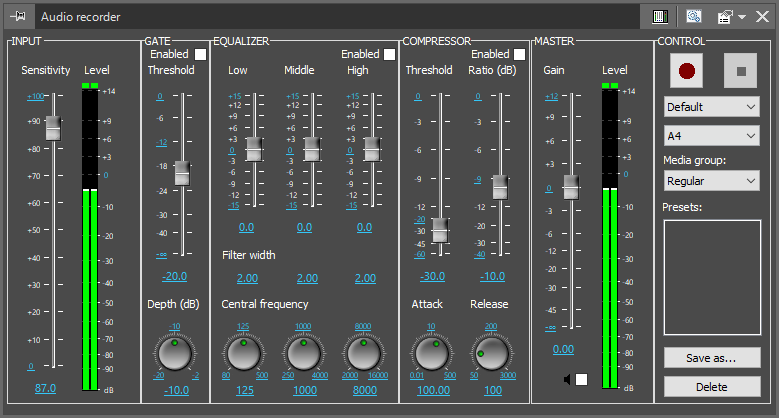Enable the Compressor checkbox
This screenshot has width=779, height=418.
519,54
